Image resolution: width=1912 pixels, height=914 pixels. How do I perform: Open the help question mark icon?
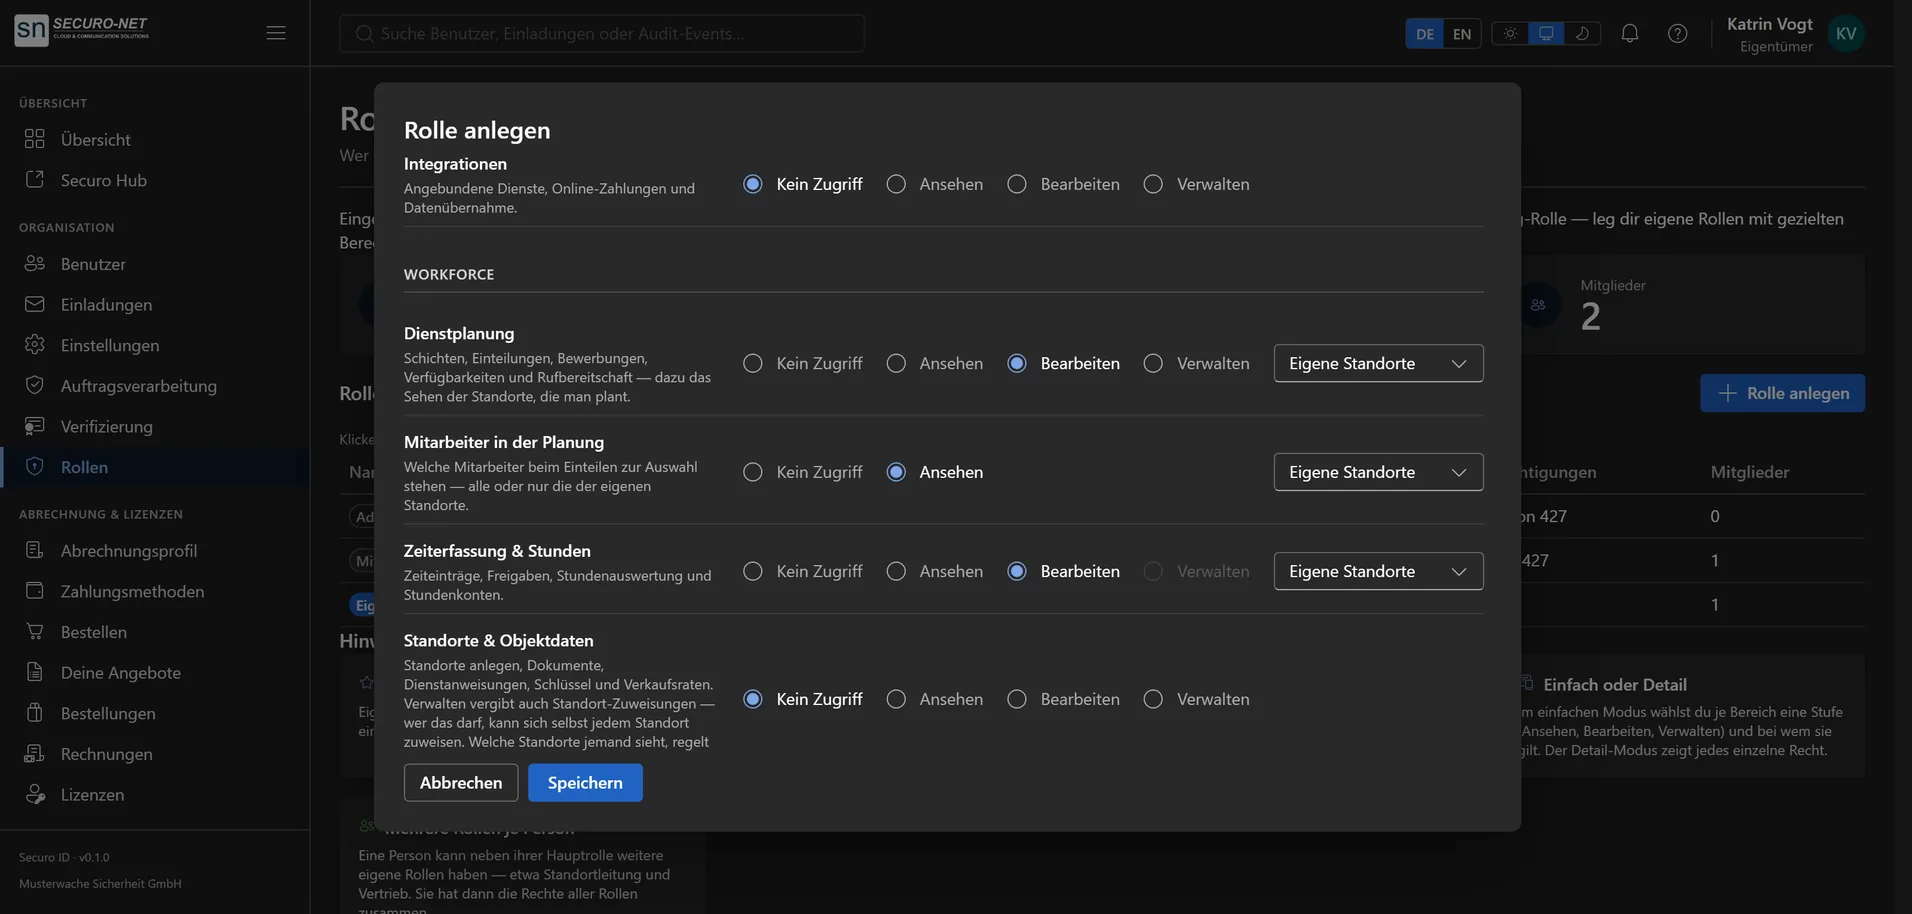pos(1678,33)
